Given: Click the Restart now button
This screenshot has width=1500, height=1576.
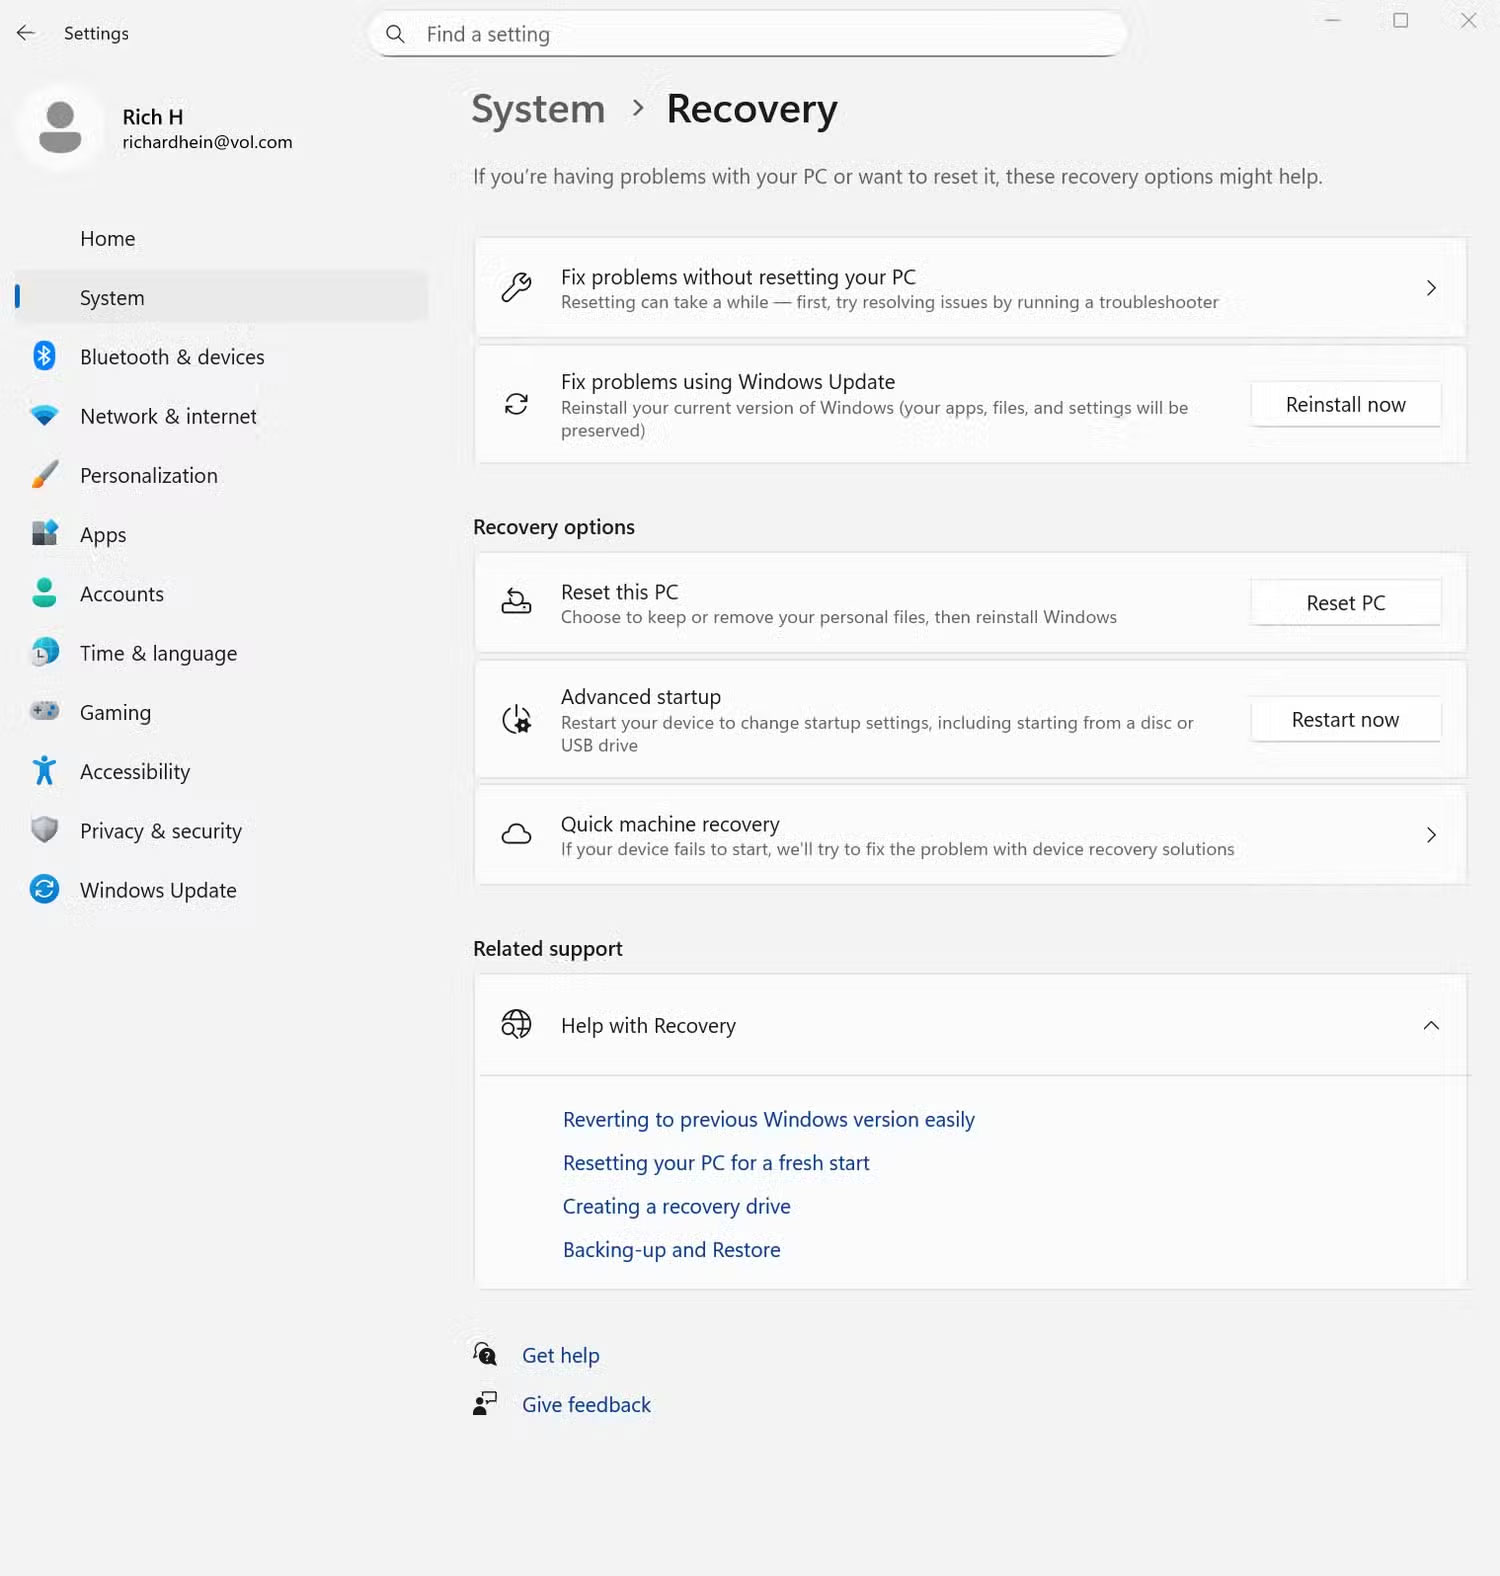Looking at the screenshot, I should click(1345, 719).
